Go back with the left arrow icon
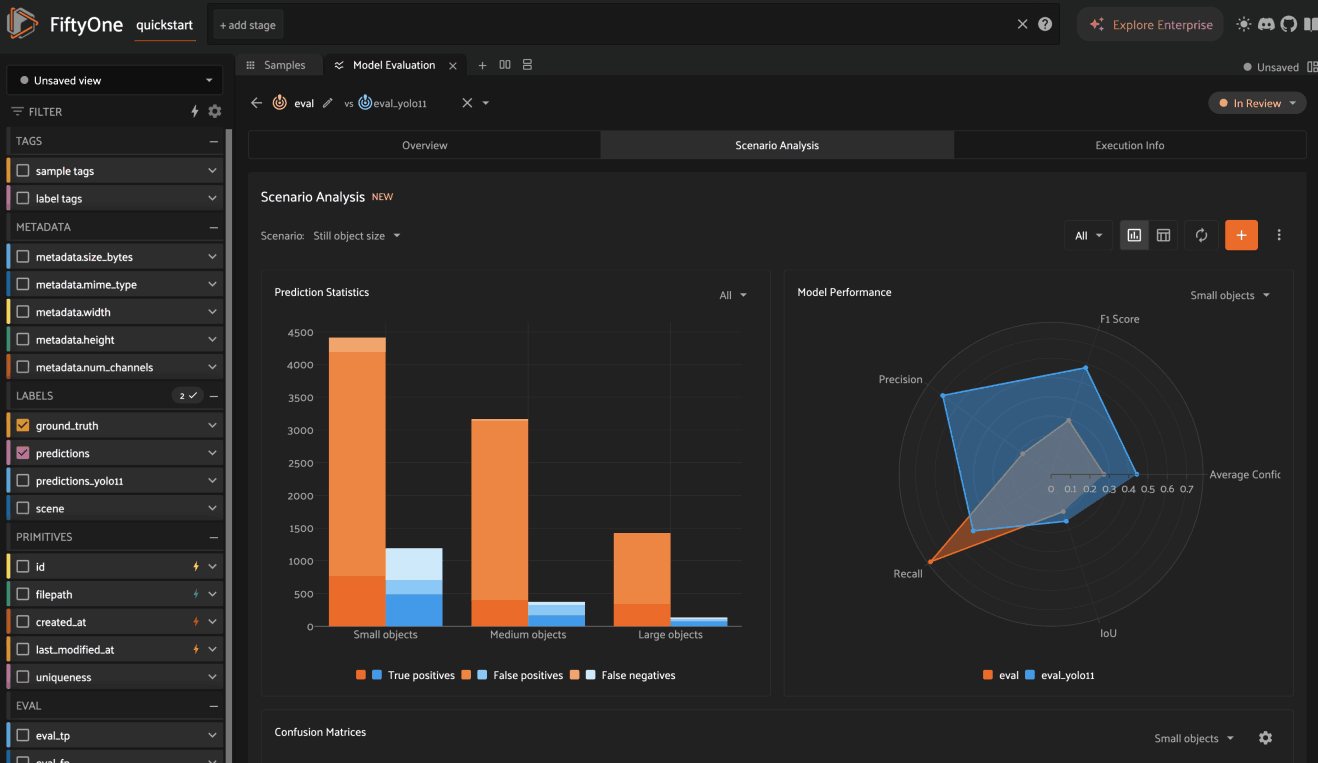The image size is (1318, 763). (256, 103)
